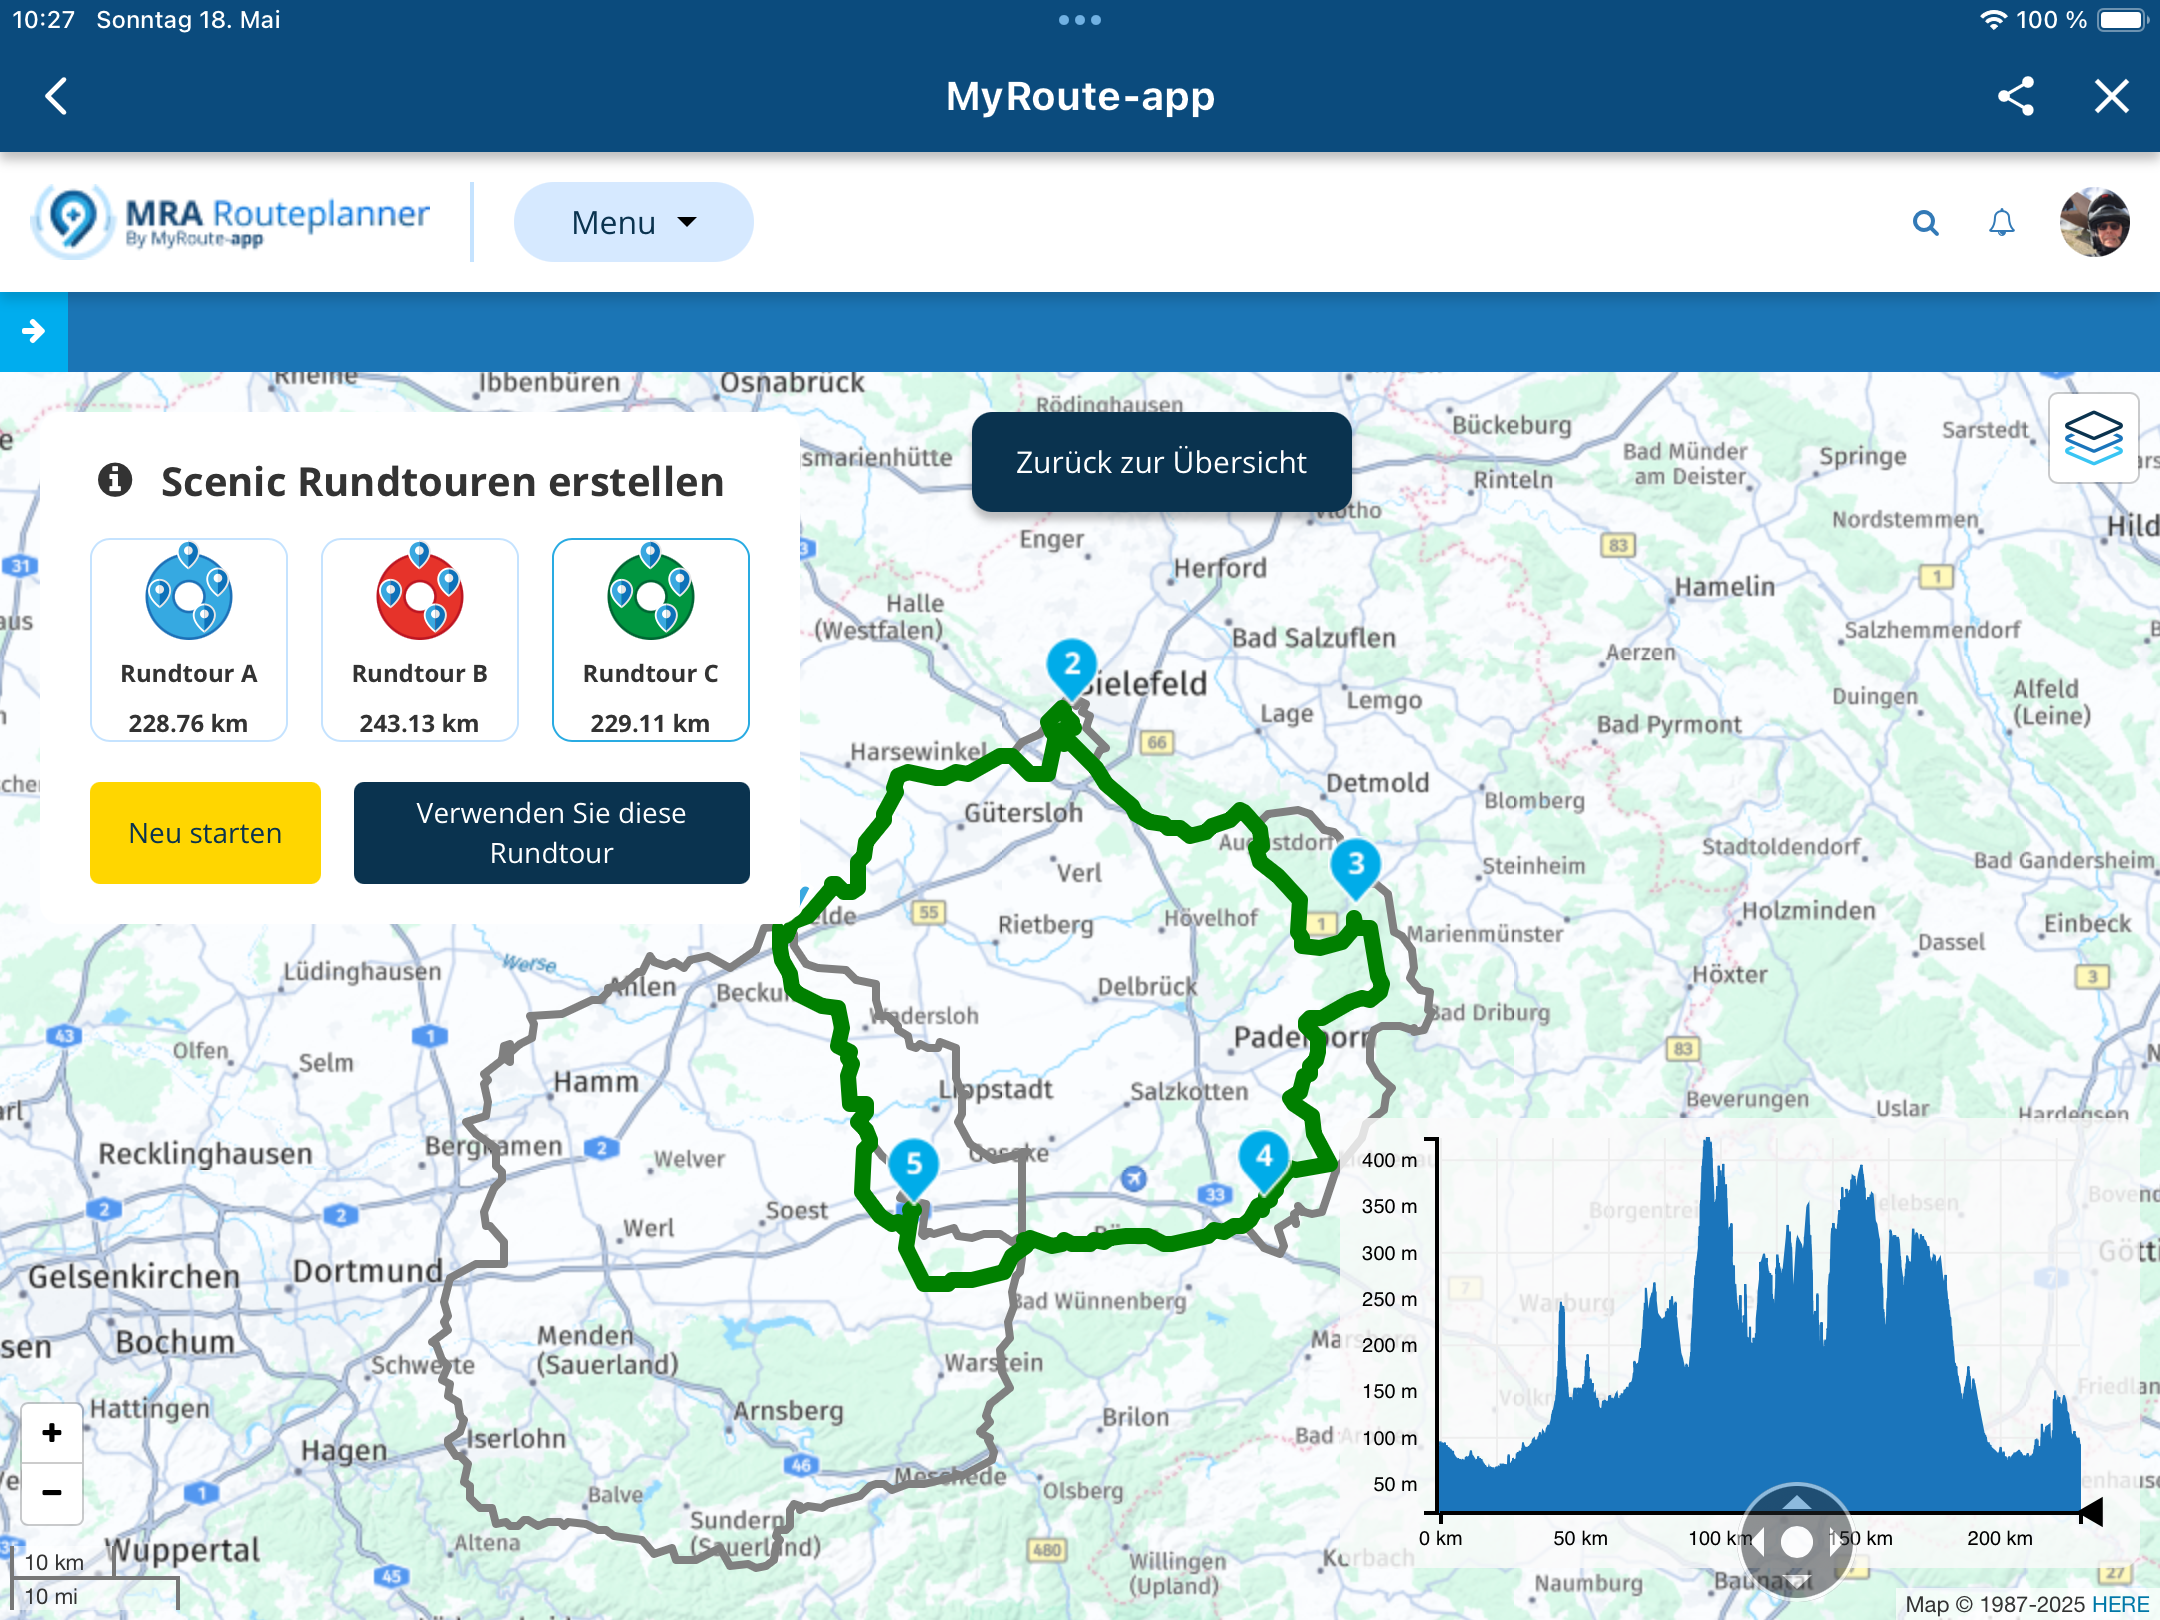
Task: Close the MyRoute-app view with X
Action: pyautogui.click(x=2112, y=97)
